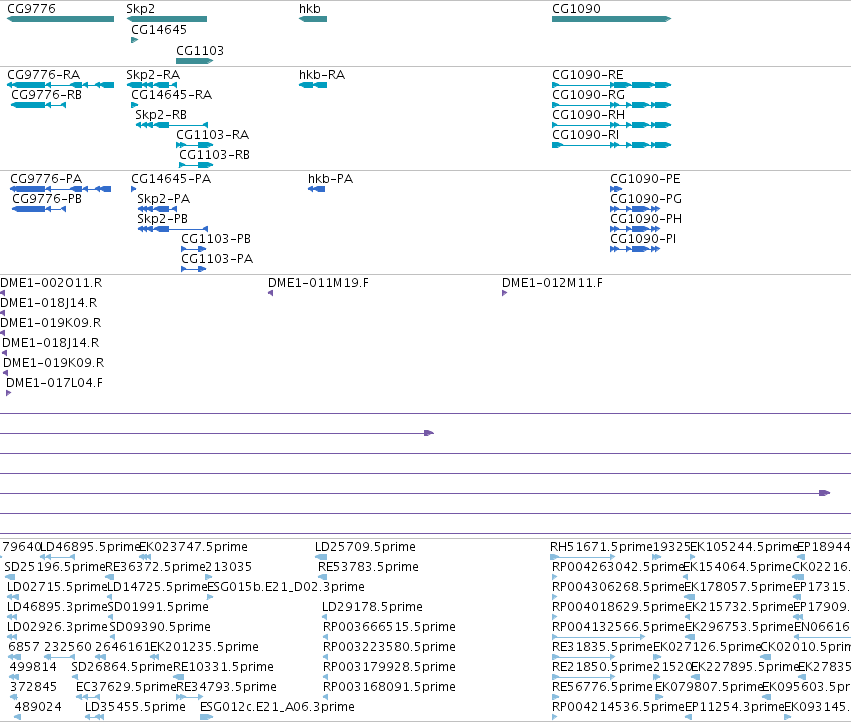Click the Skp2-RA transcript label
Viewport: 851px width, 722px height.
click(153, 75)
